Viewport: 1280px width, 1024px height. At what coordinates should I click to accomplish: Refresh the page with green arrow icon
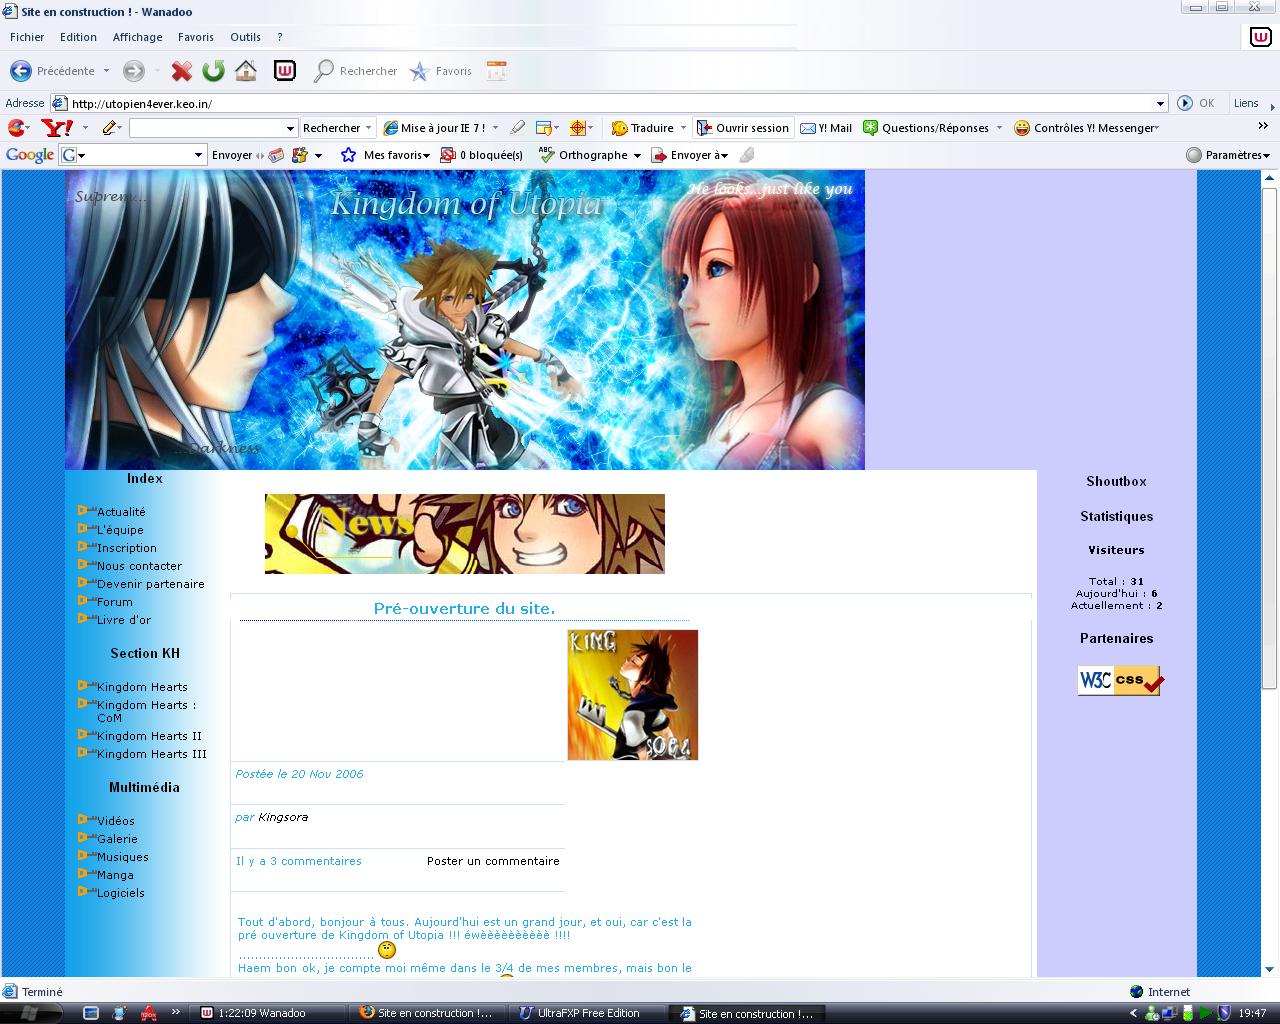tap(213, 71)
